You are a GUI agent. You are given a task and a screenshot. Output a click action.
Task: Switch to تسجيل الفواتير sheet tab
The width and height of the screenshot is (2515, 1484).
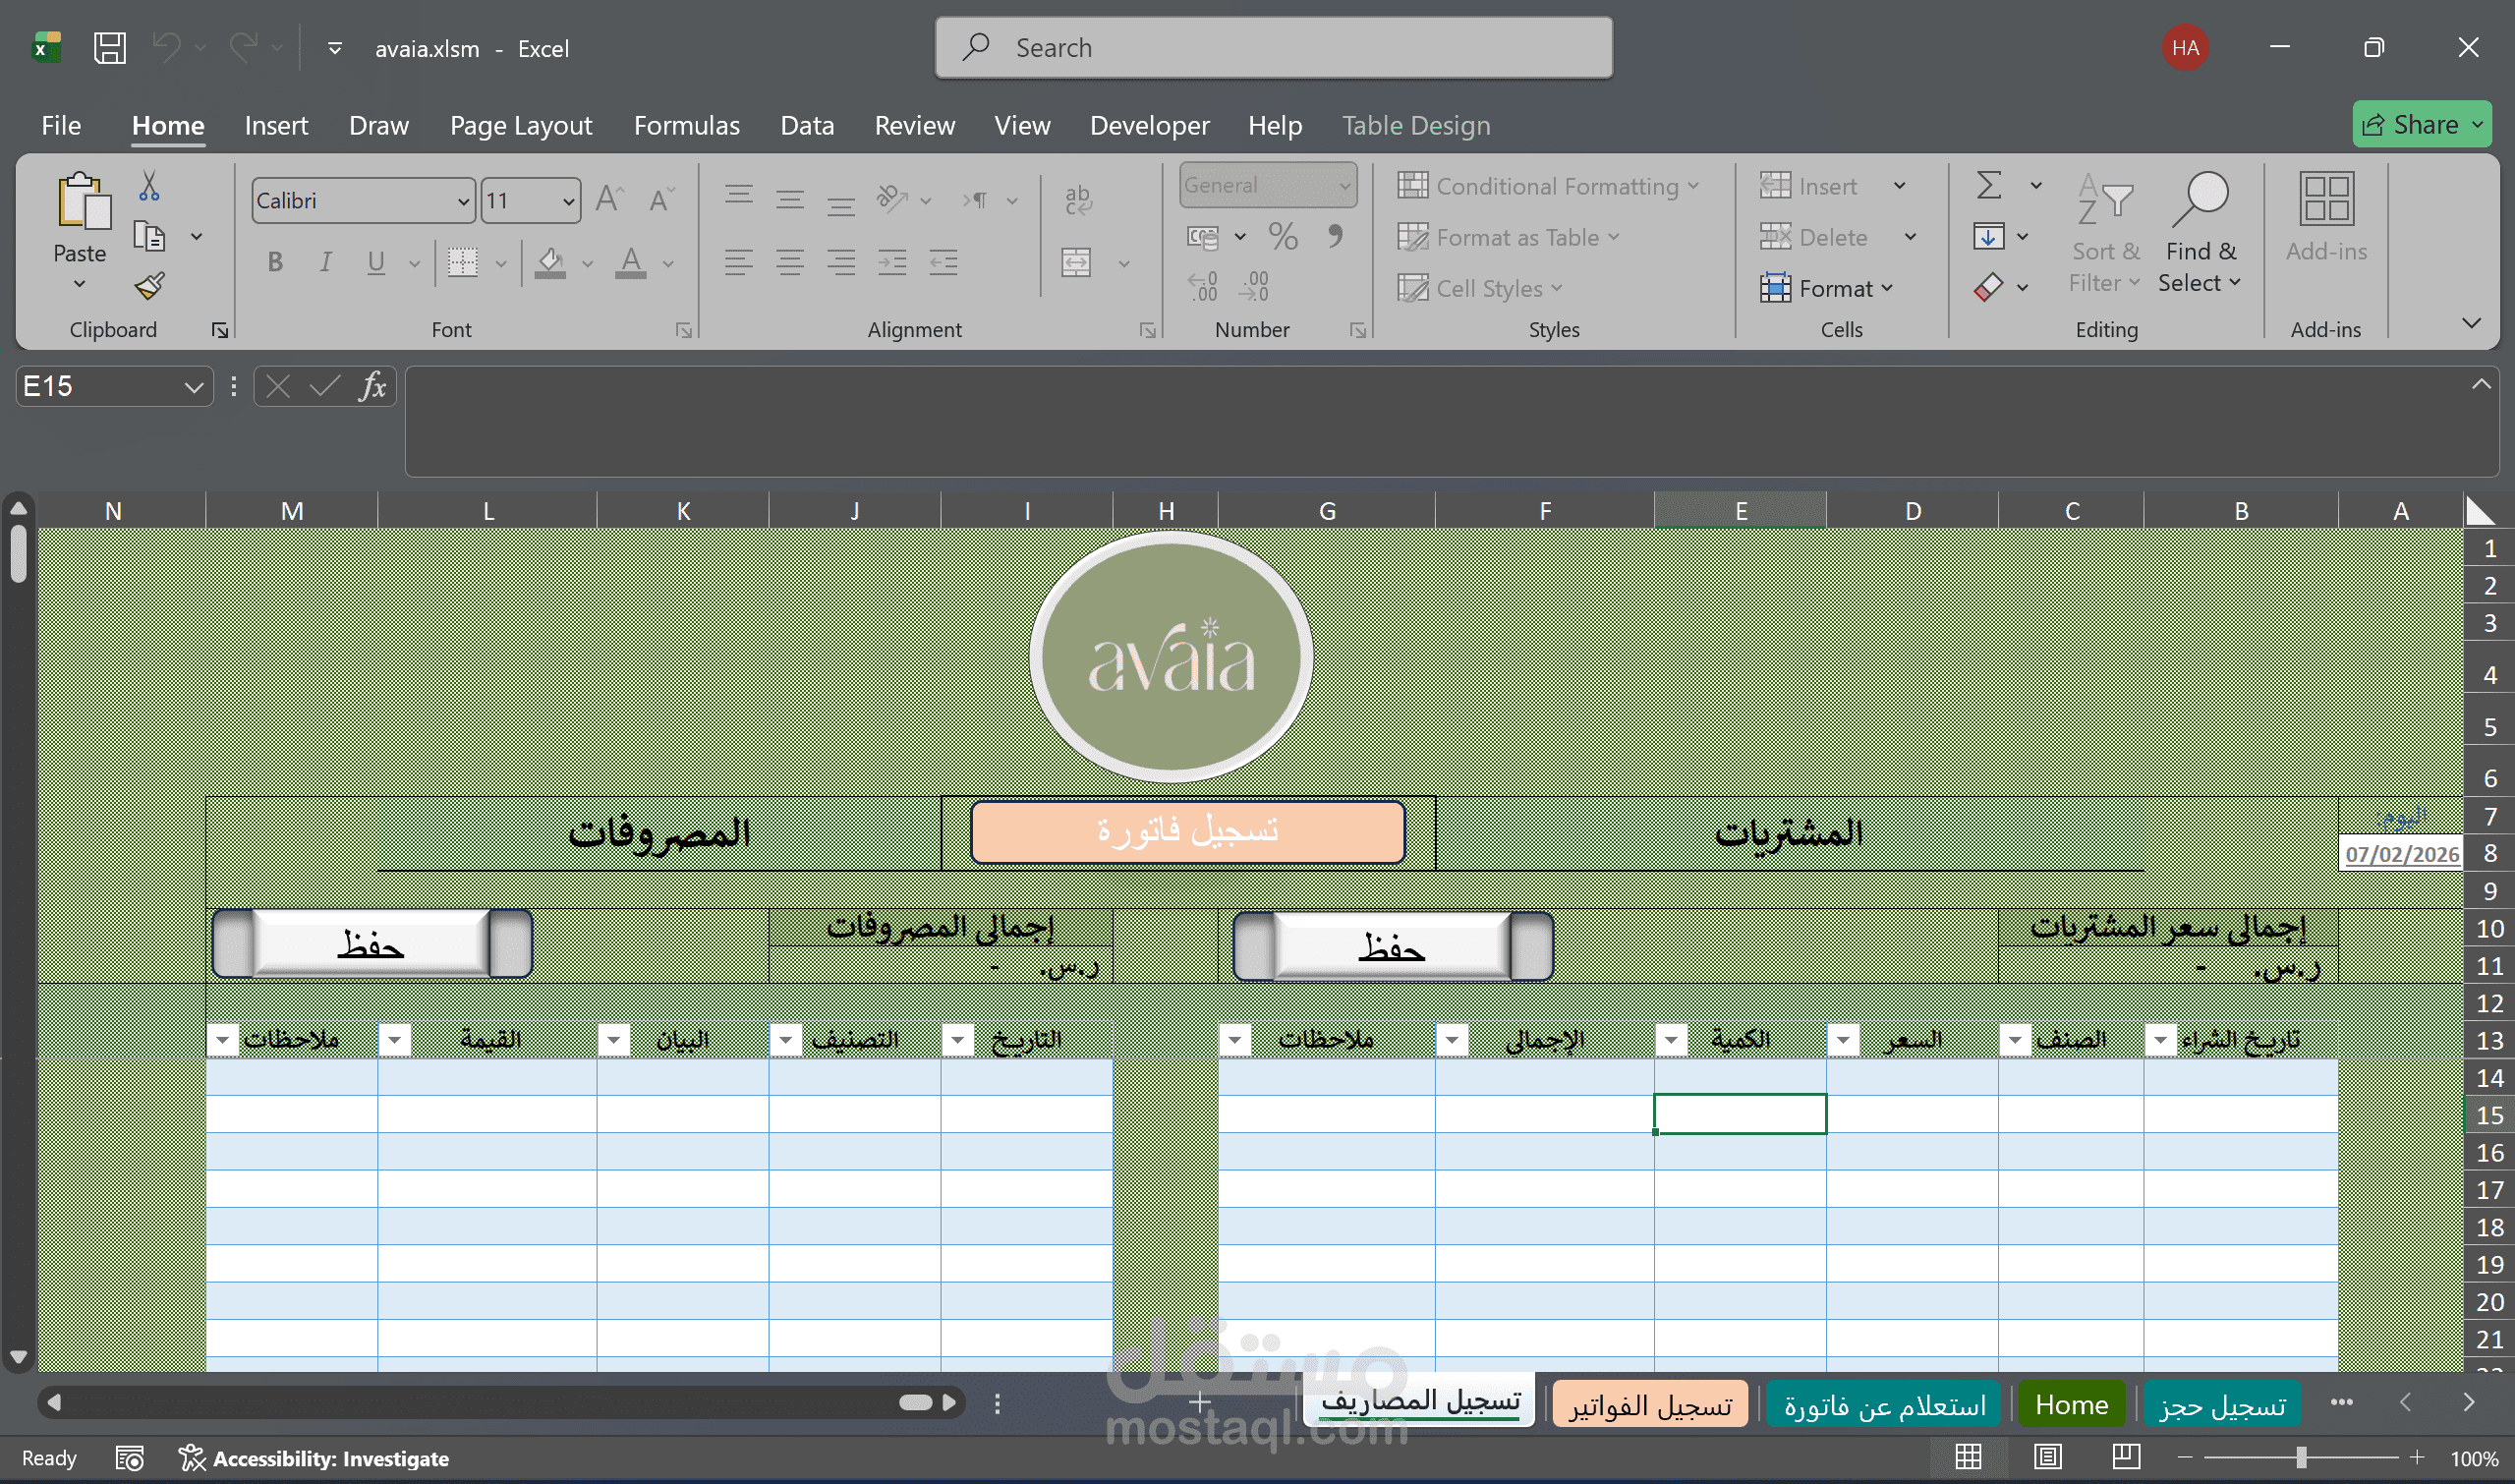[x=1649, y=1404]
